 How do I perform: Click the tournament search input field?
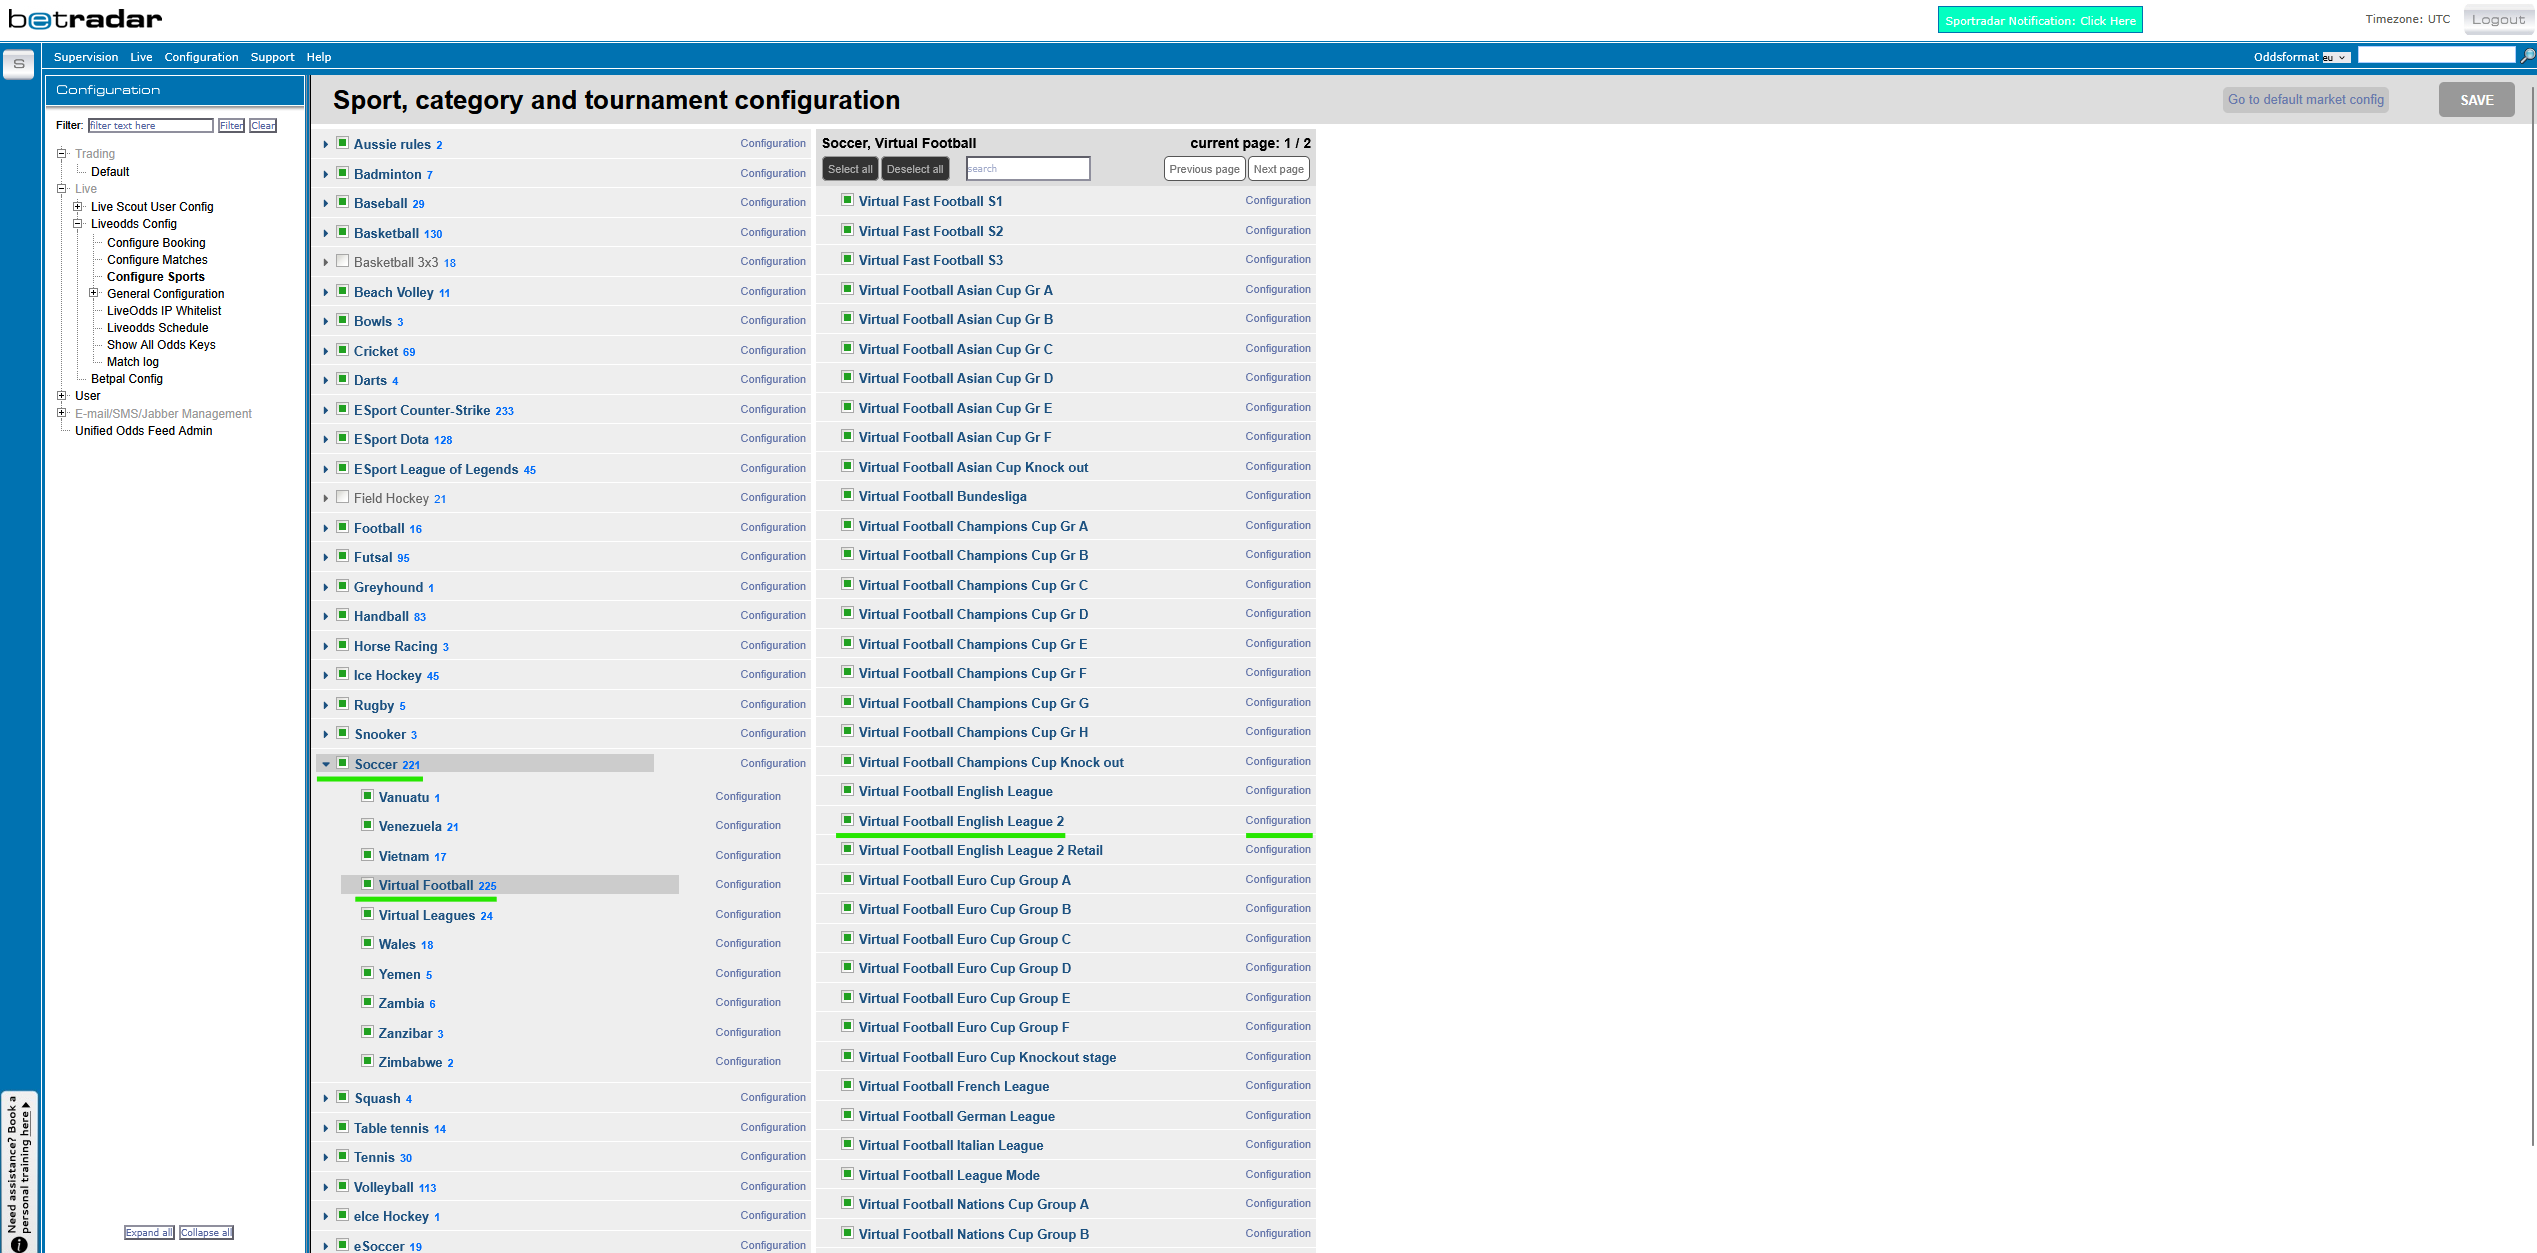pos(1027,169)
